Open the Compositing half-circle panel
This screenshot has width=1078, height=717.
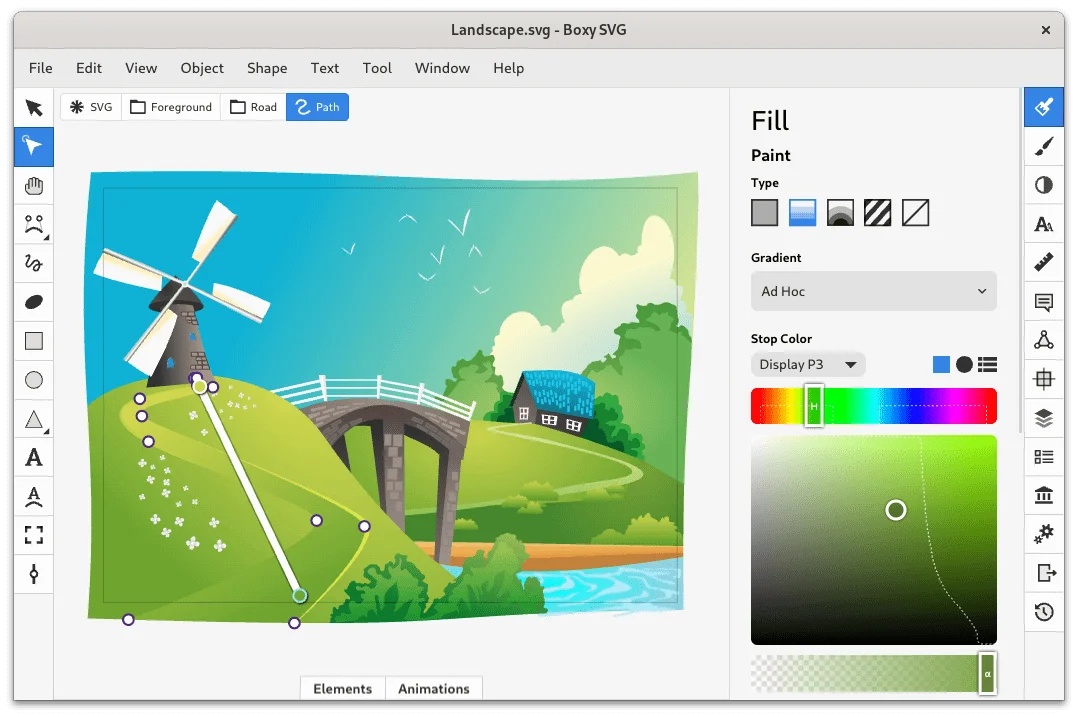click(x=1044, y=185)
